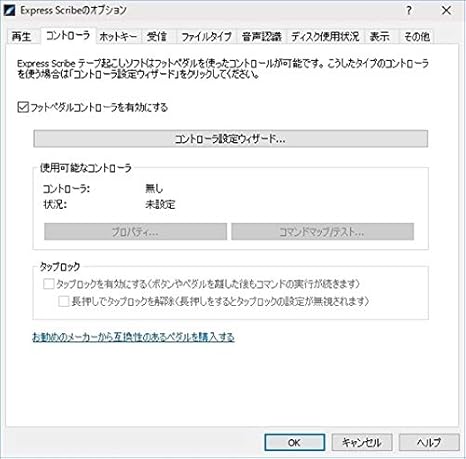Screen dimensions: 466x459
Task: Click the 状況: label
Action: (55, 204)
